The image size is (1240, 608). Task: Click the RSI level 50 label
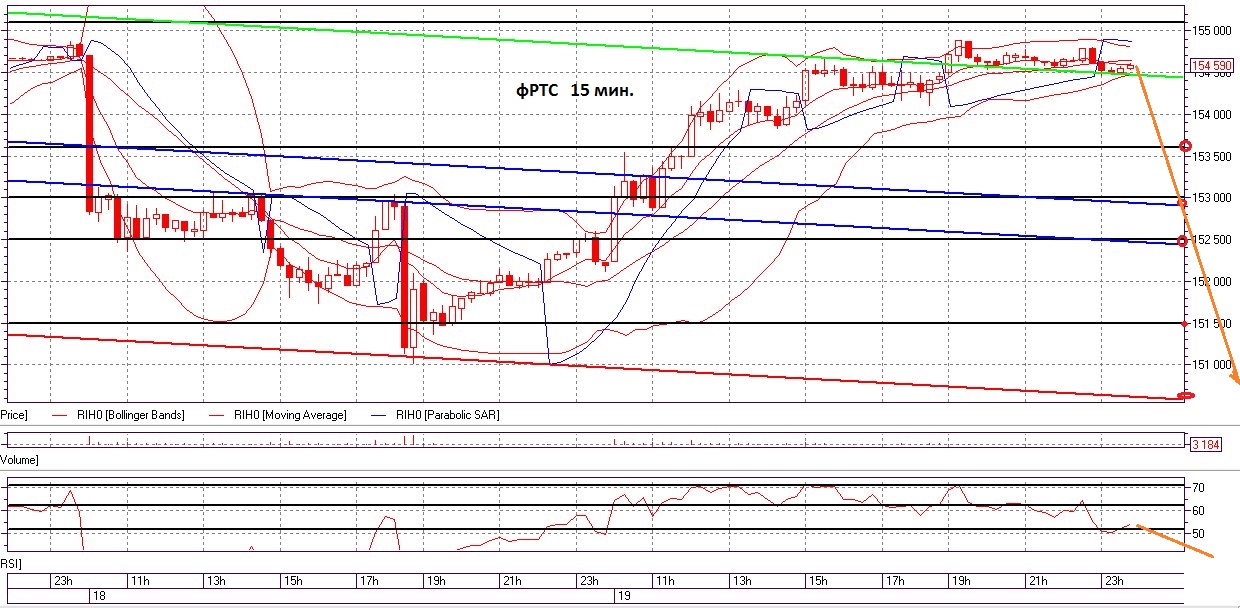1197,534
